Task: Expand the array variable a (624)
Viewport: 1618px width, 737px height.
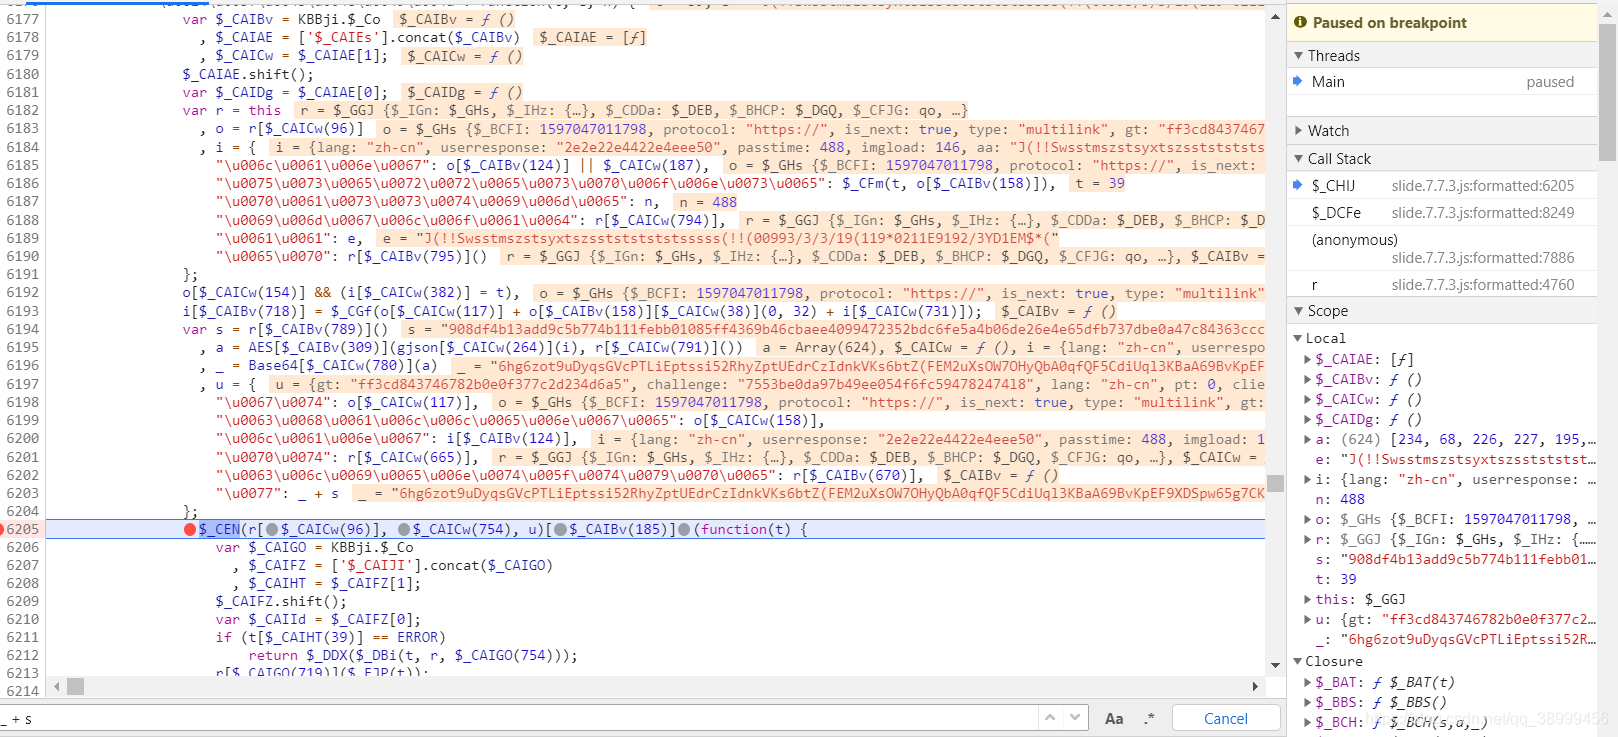Action: (x=1308, y=439)
